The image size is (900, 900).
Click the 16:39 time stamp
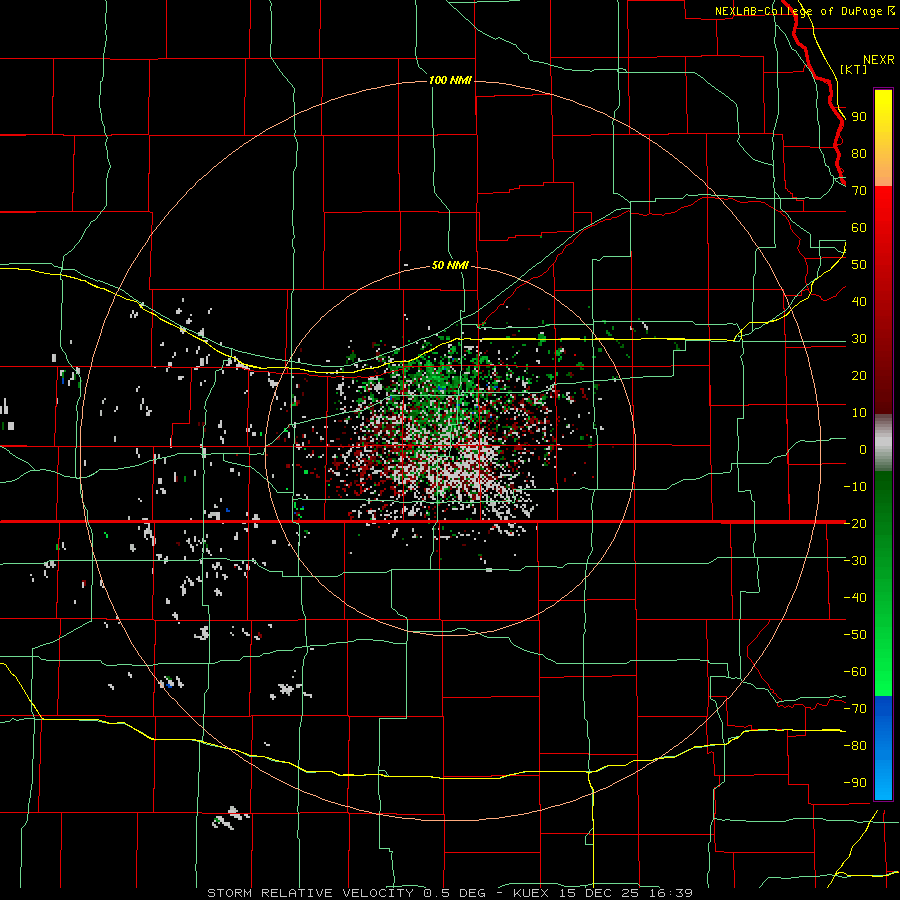click(x=670, y=893)
